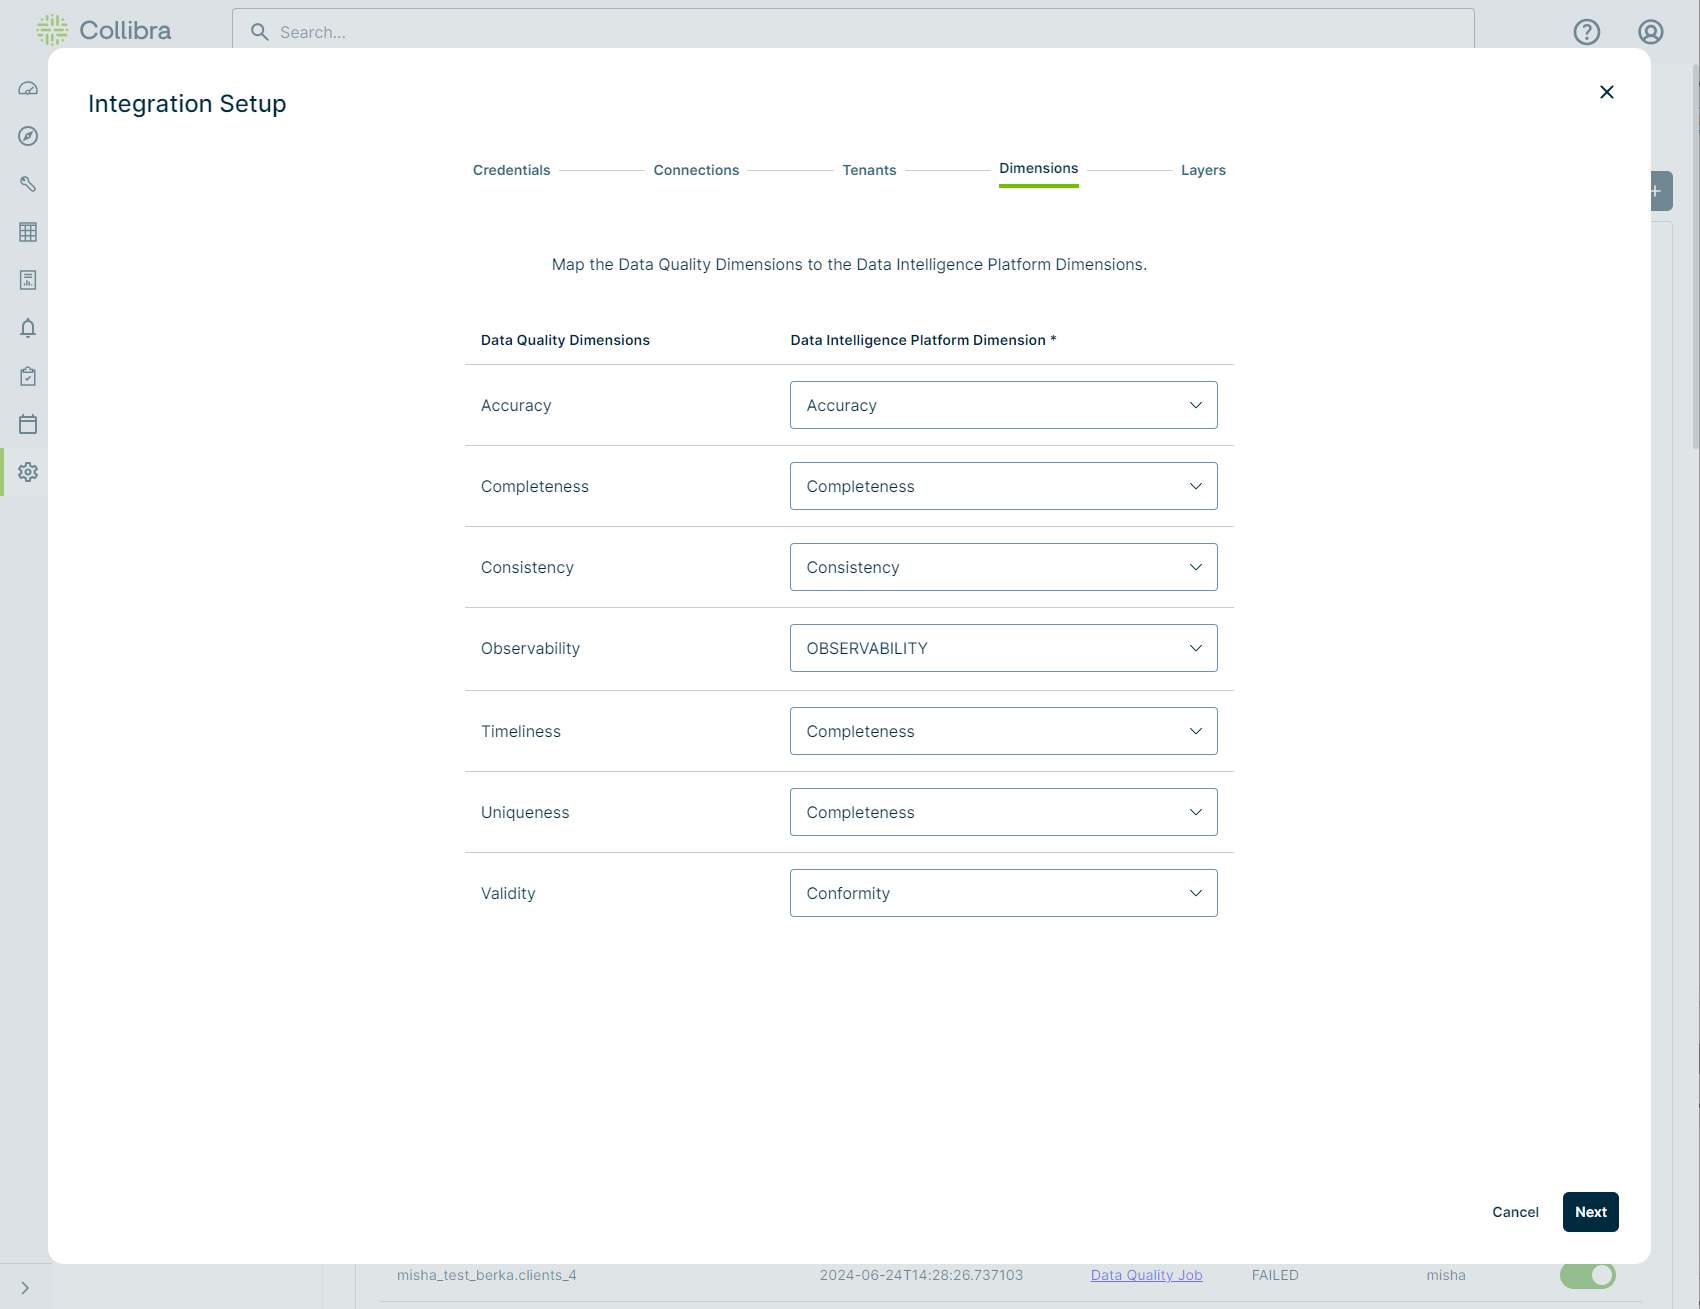Open the user profile icon
Viewport: 1700px width, 1309px height.
1650,32
